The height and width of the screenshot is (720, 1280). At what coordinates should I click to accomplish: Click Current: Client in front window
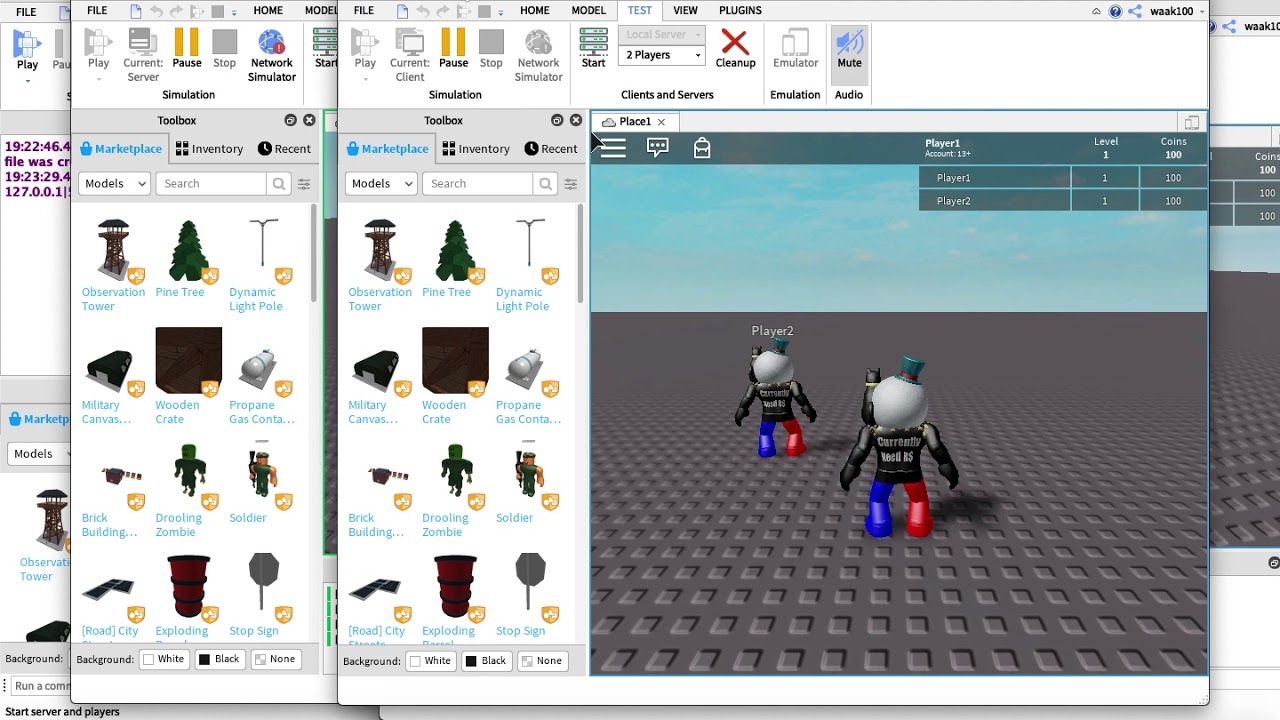coord(410,56)
